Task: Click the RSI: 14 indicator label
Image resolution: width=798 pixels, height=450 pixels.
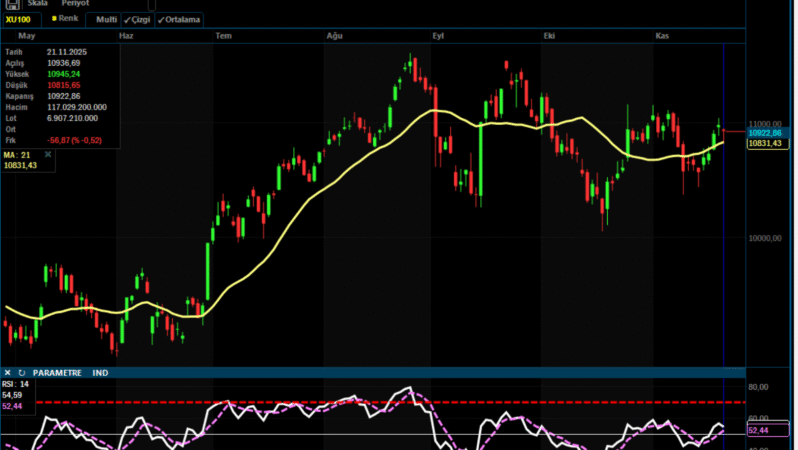Action: pos(16,384)
